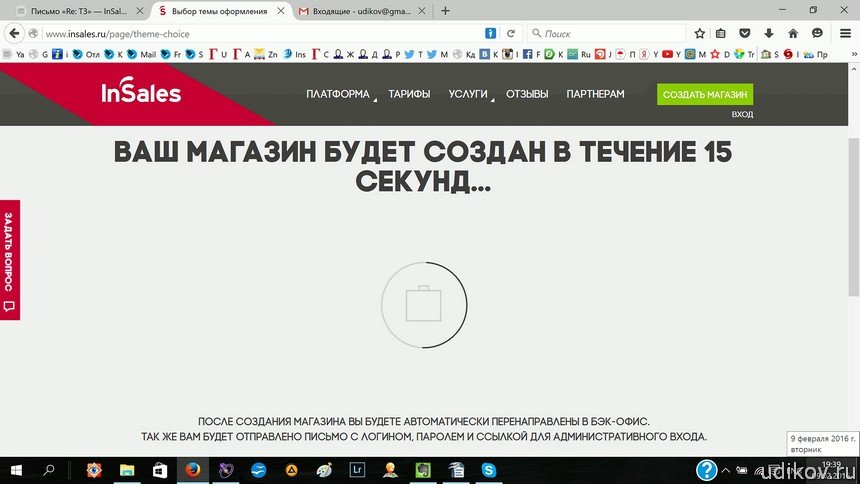
Task: Click the InSales logo
Action: pyautogui.click(x=141, y=93)
